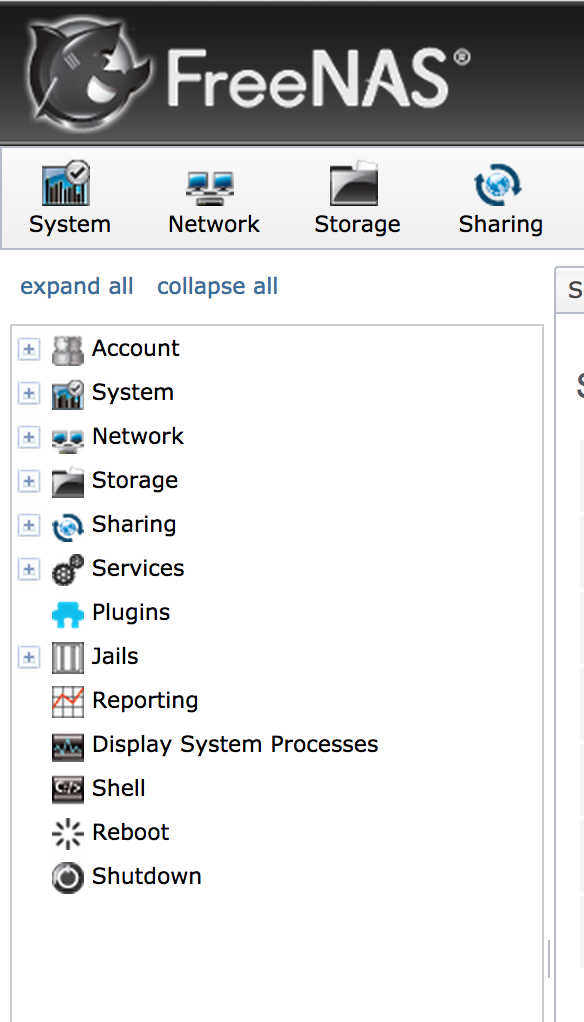This screenshot has width=584, height=1022.
Task: Open Sharing from the top toolbar icon
Action: click(x=498, y=185)
